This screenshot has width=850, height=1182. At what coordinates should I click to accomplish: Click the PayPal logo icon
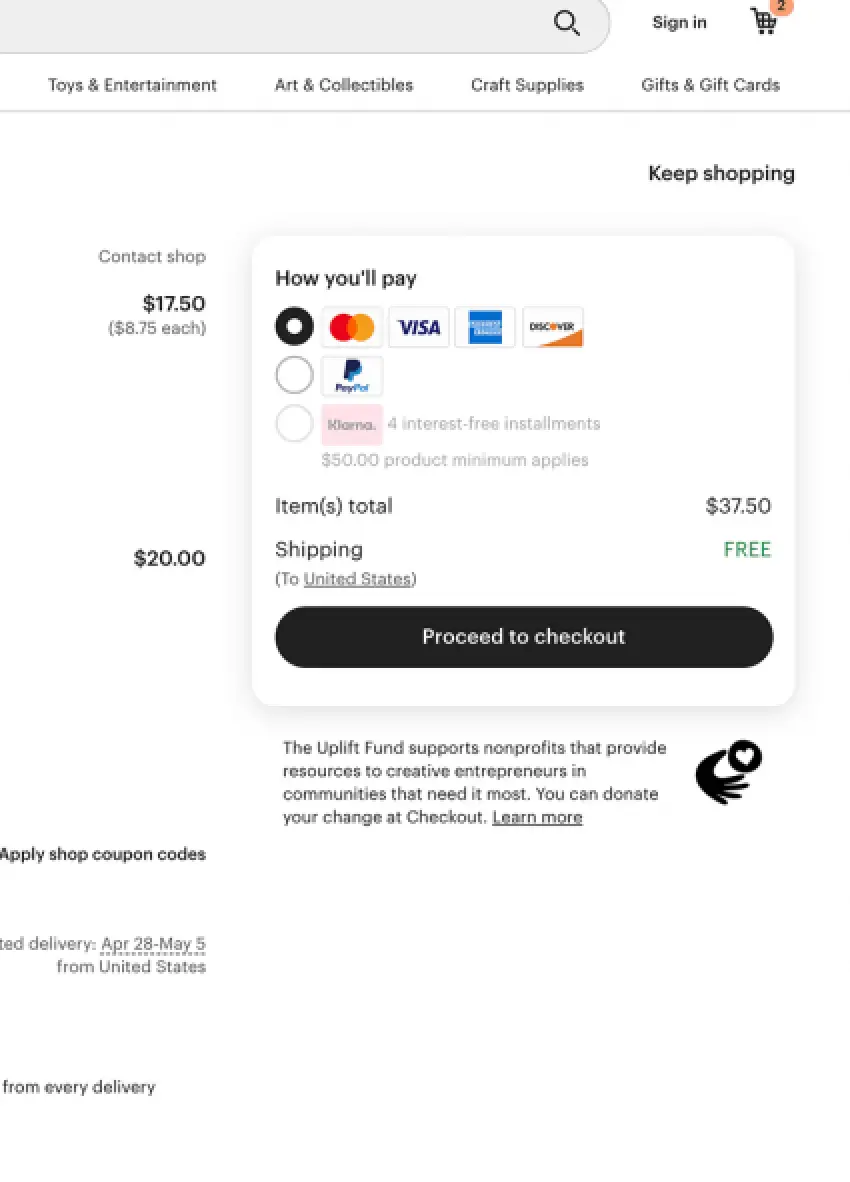click(352, 376)
